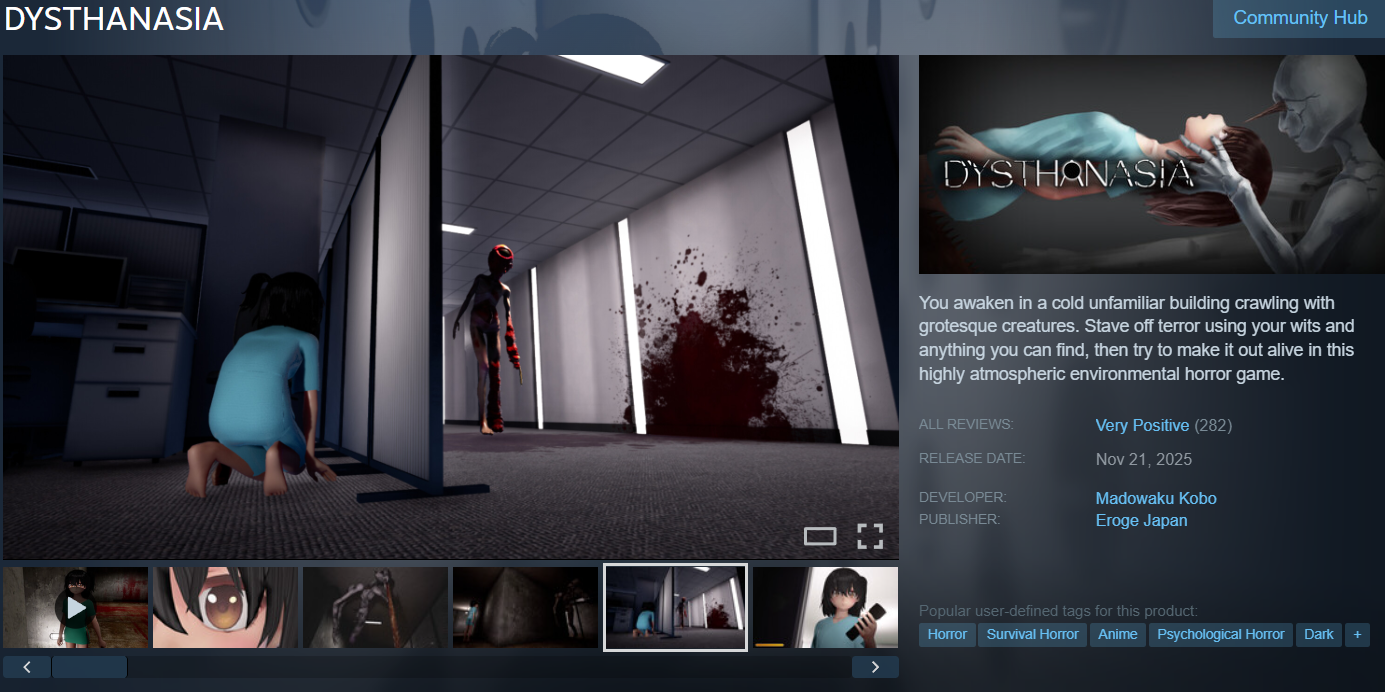Click the DYSTHANASIA page title

pyautogui.click(x=114, y=18)
